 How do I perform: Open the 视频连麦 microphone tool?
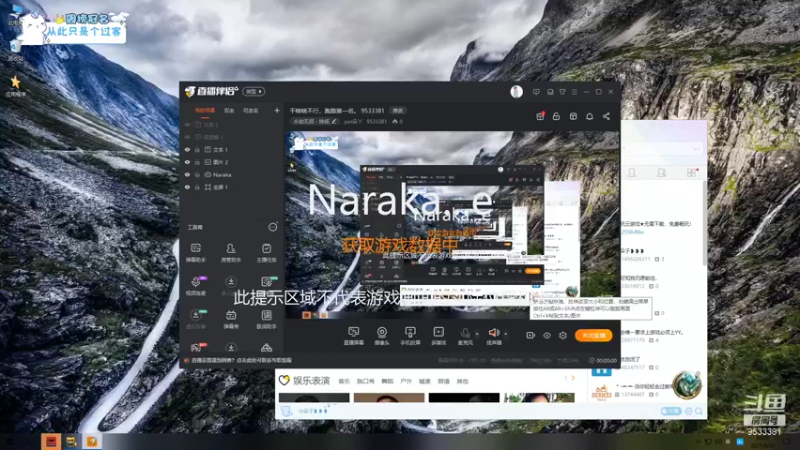tap(195, 286)
